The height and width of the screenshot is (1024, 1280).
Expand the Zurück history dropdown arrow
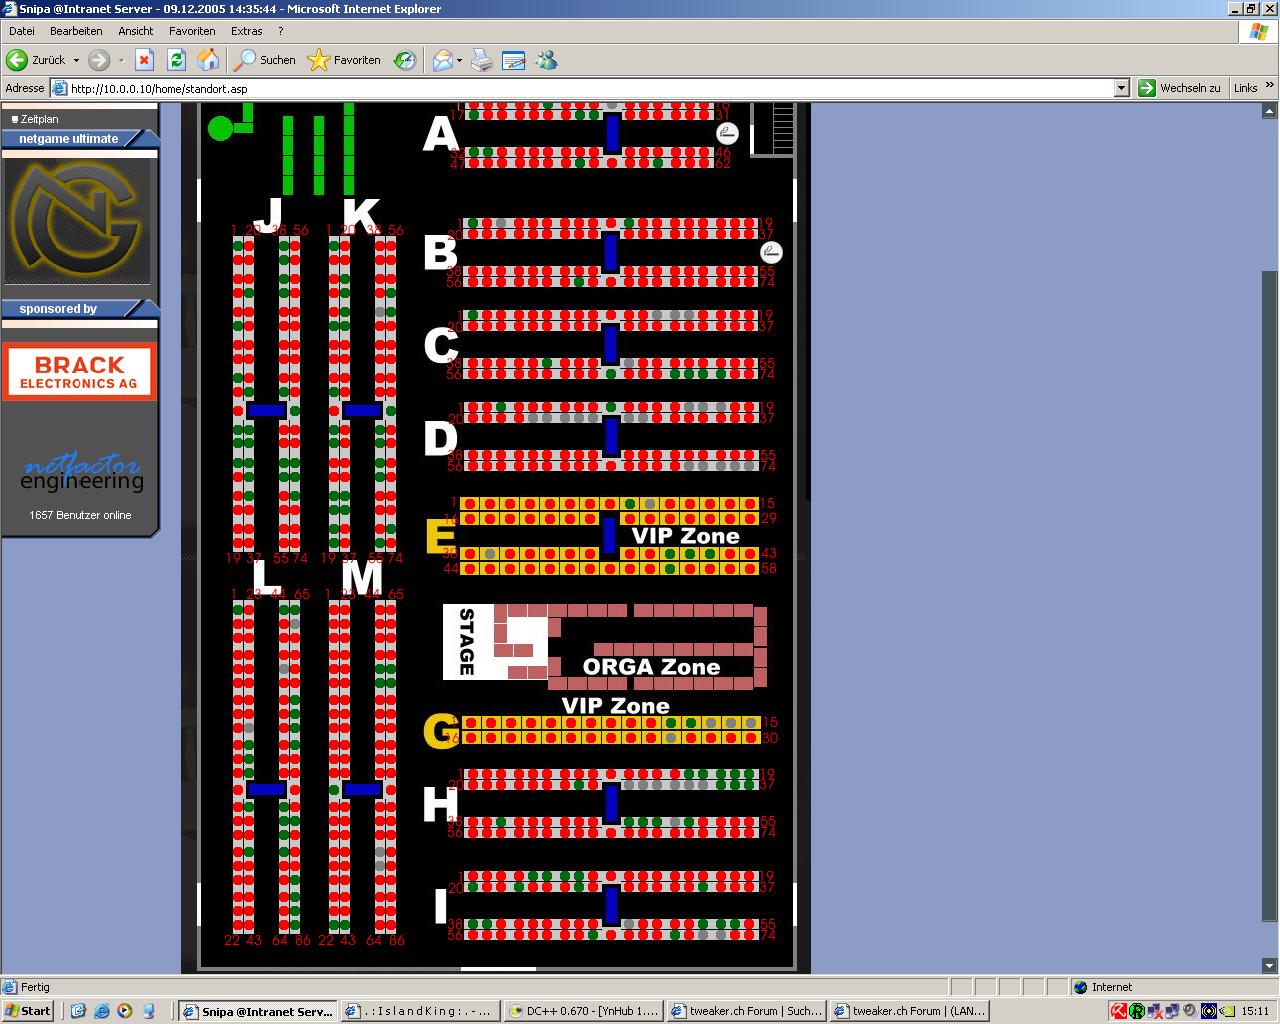[x=76, y=60]
